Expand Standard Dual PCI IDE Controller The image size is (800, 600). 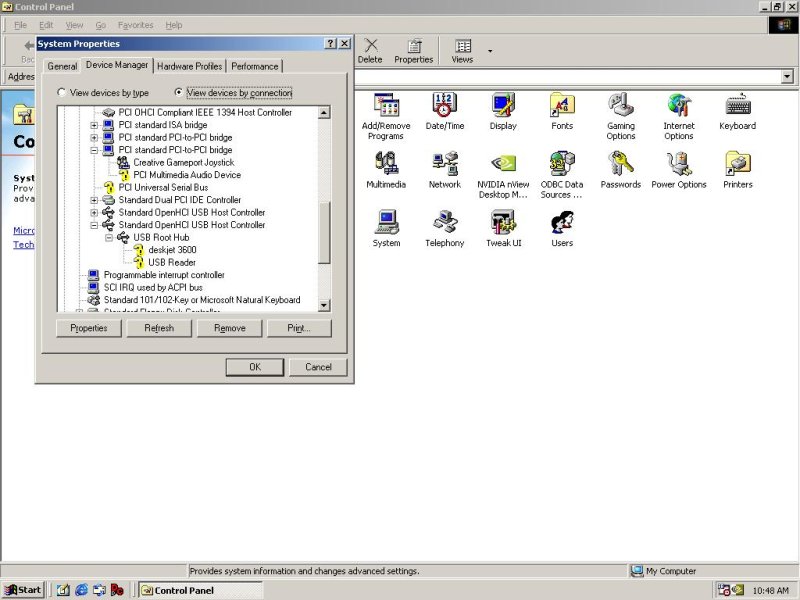pyautogui.click(x=95, y=200)
